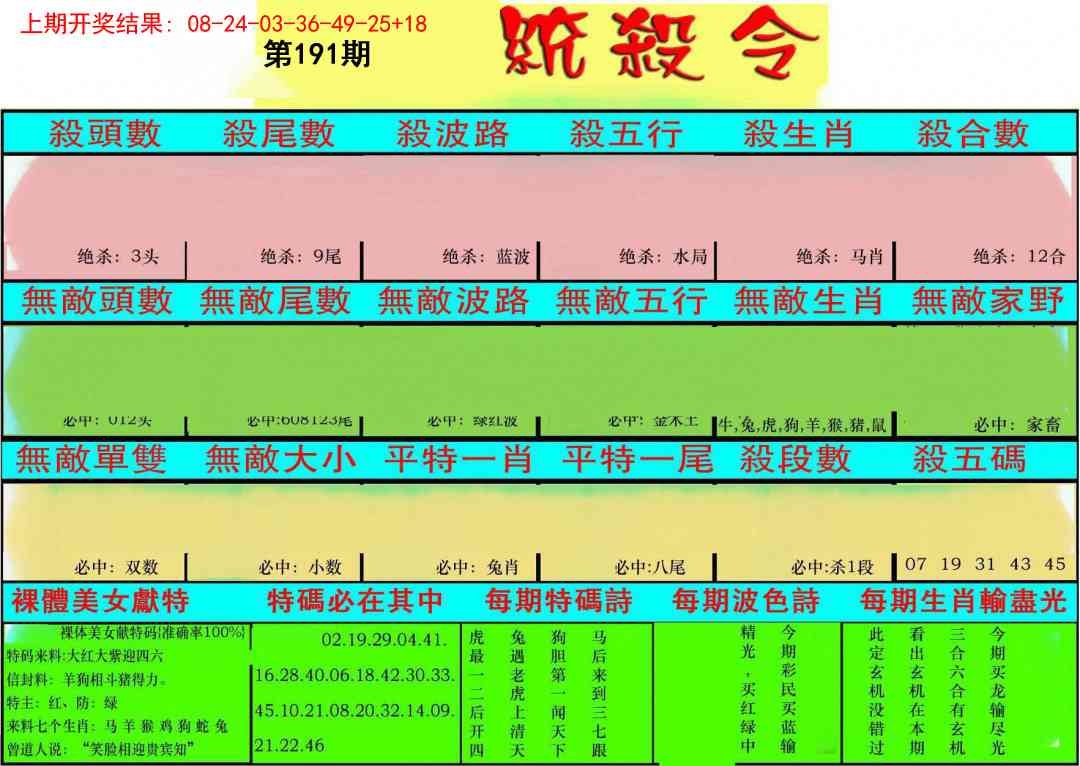Click the 绝杀: 3头 cell
The image size is (1080, 766).
tap(118, 257)
